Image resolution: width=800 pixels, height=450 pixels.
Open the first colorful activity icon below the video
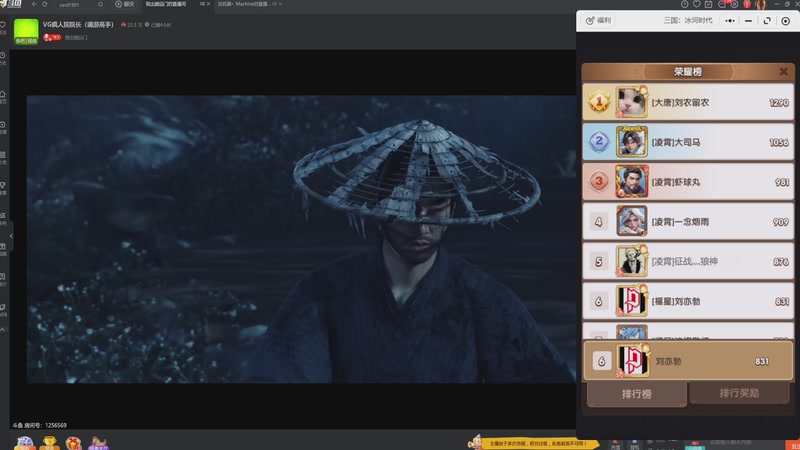(24, 443)
